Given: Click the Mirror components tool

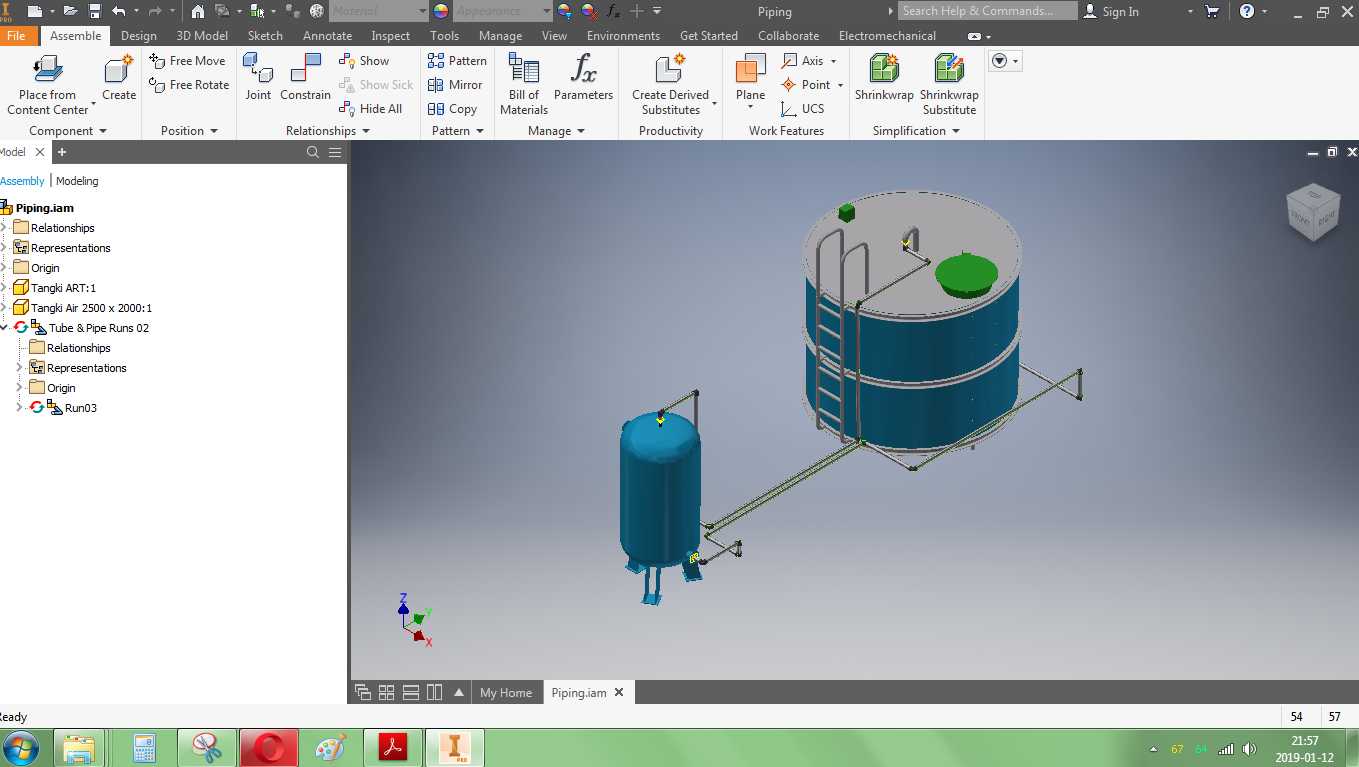Looking at the screenshot, I should coord(455,85).
